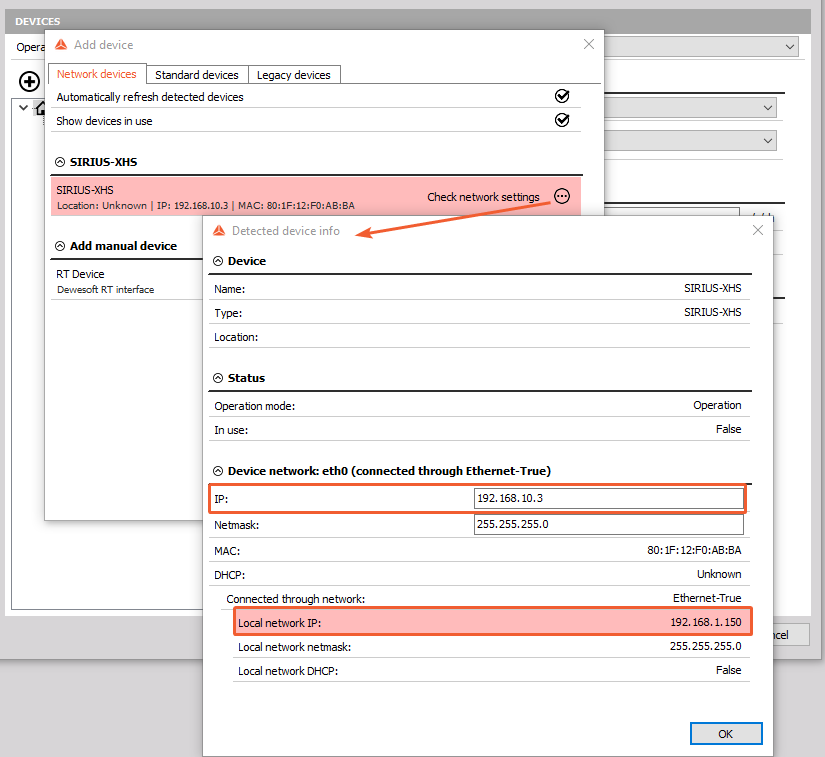Click the add device plus icon

pyautogui.click(x=29, y=82)
